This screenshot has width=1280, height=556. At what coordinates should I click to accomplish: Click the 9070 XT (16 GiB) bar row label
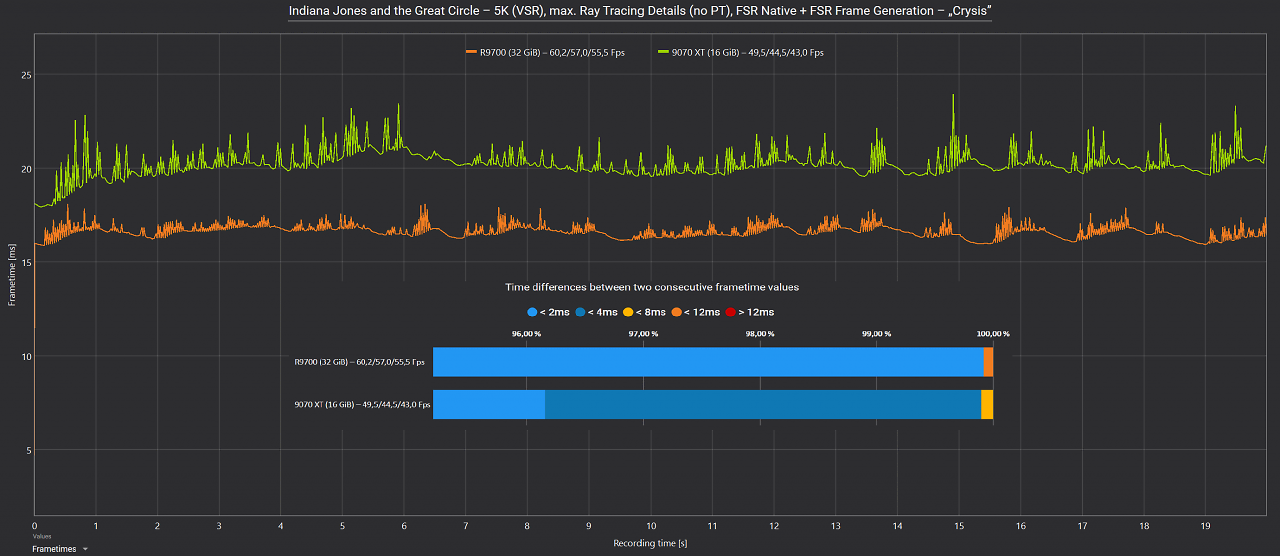tap(362, 404)
